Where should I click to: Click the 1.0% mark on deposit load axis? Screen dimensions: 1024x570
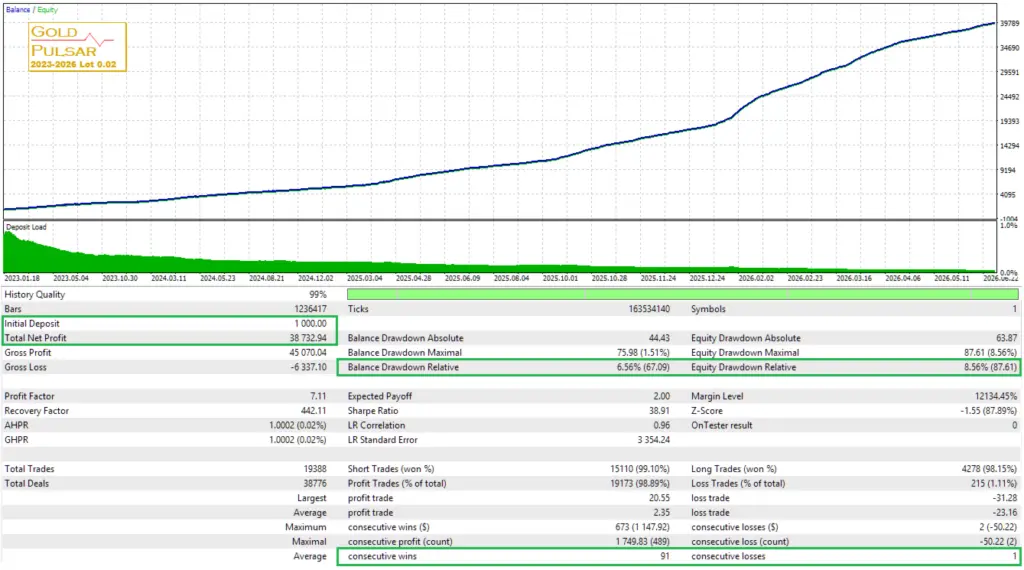pos(1009,225)
